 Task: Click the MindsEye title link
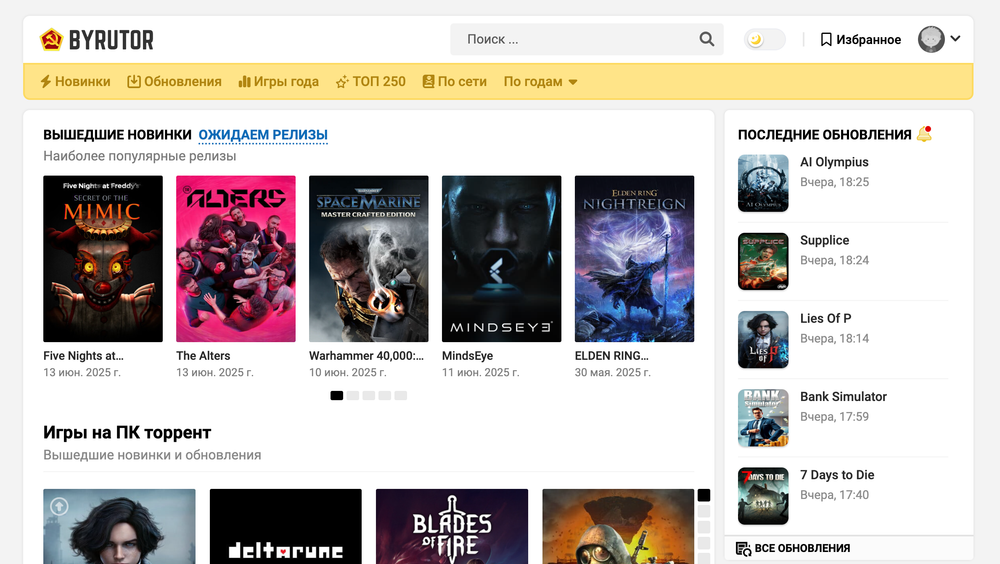pos(467,356)
